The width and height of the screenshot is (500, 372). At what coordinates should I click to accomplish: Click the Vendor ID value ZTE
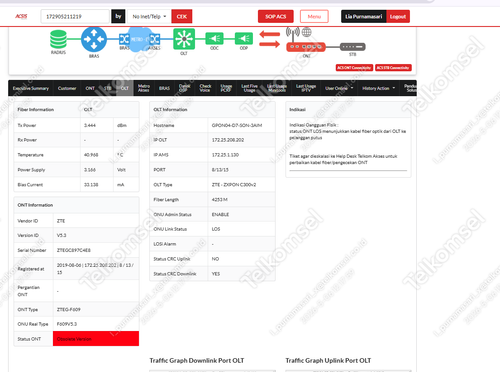point(61,221)
